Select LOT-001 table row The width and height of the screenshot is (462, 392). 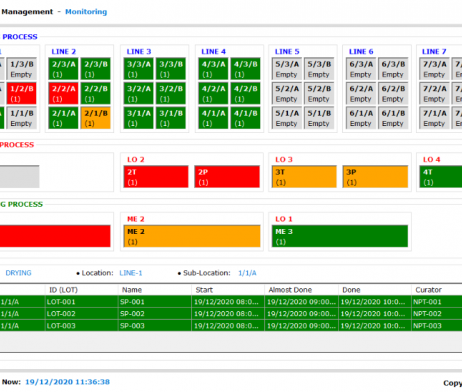[231, 302]
